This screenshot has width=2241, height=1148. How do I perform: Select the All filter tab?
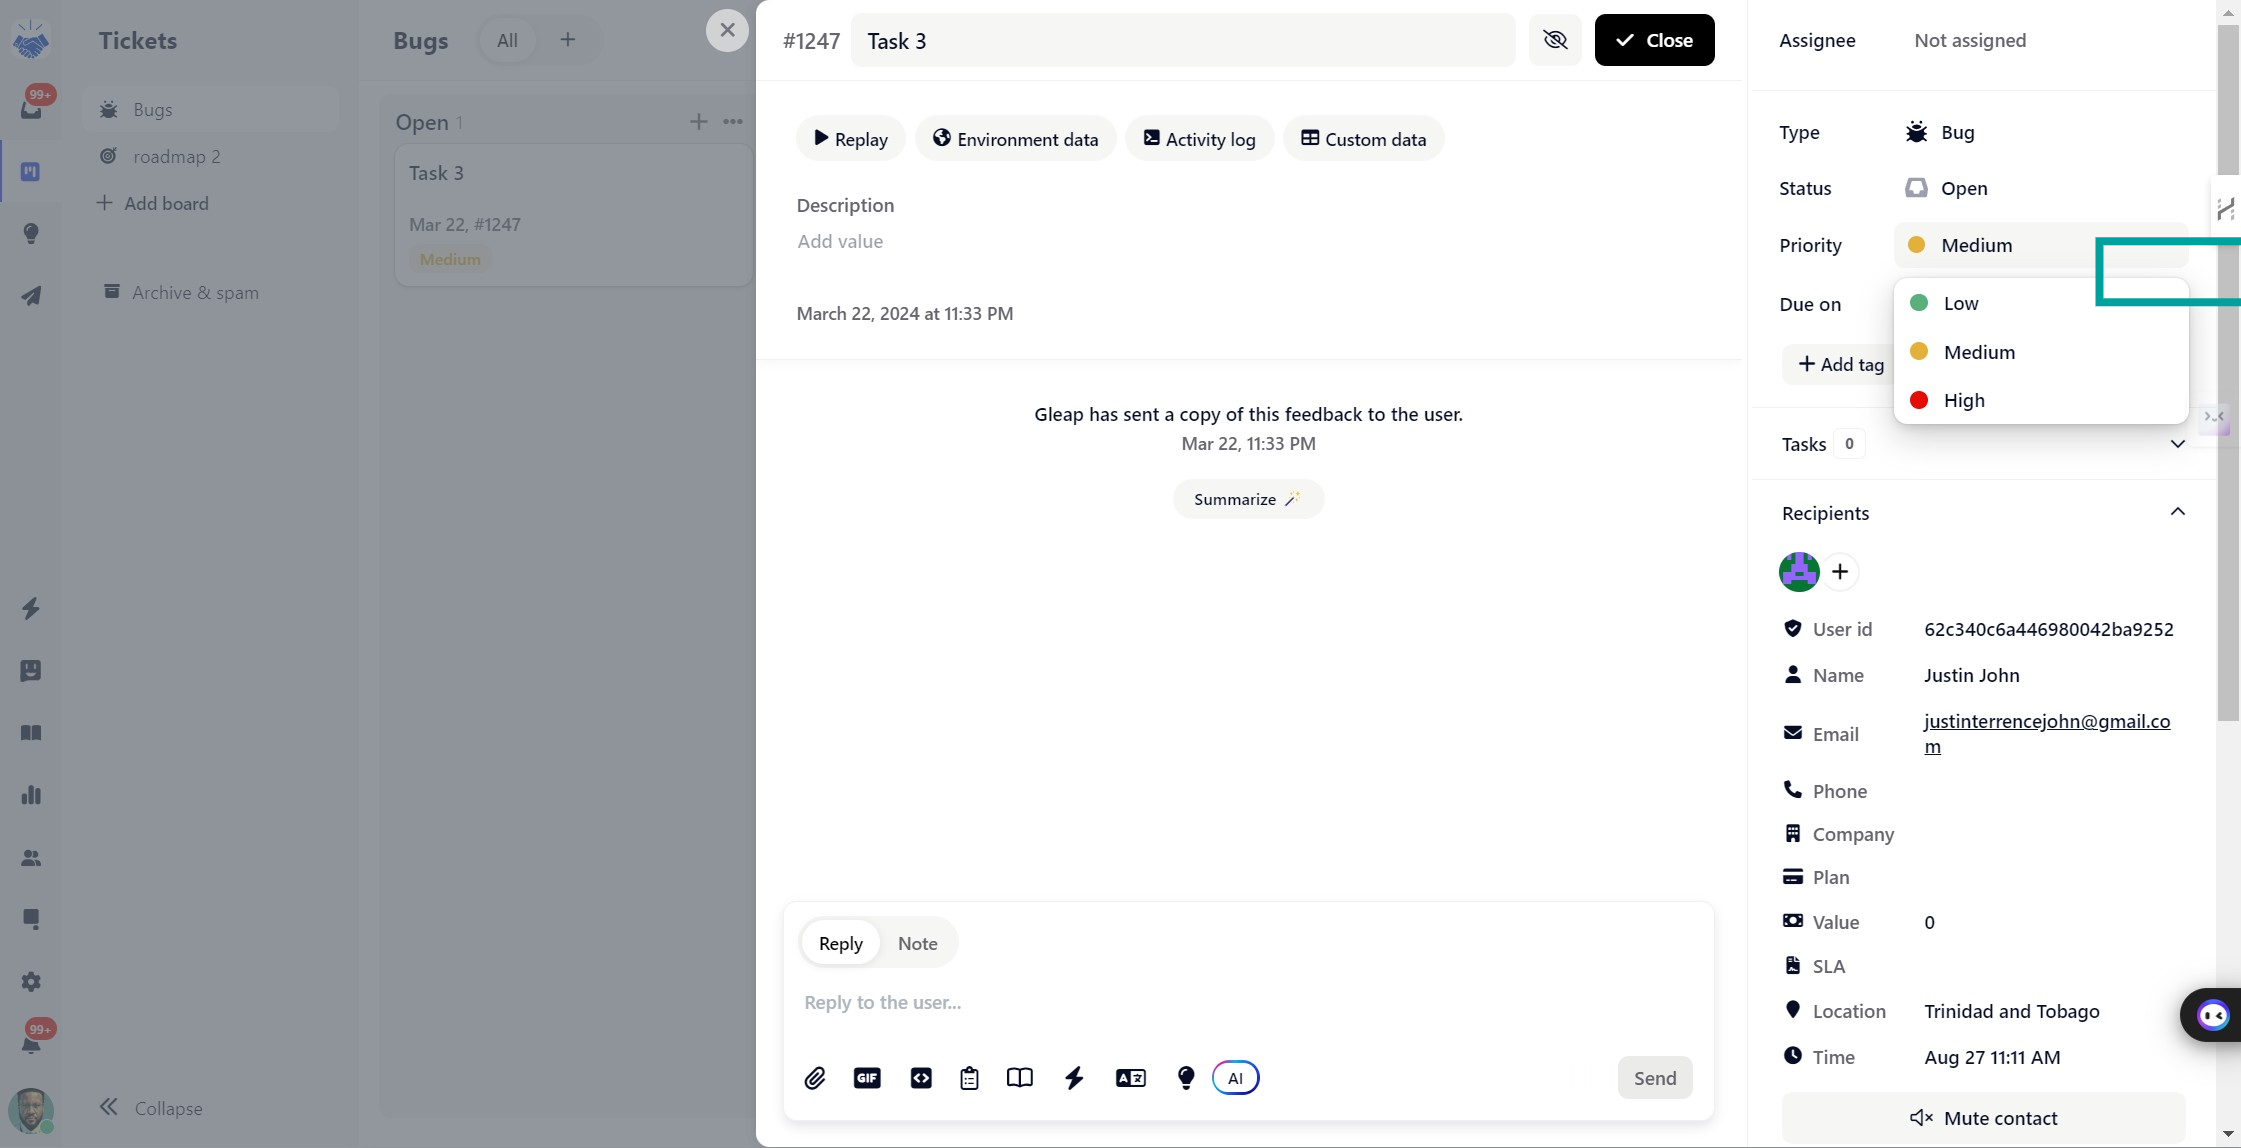tap(507, 40)
